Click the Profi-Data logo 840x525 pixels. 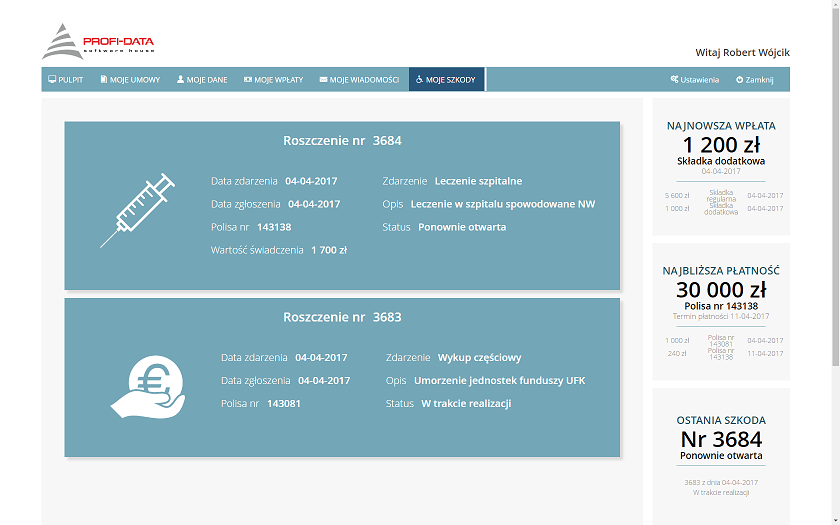tap(98, 41)
